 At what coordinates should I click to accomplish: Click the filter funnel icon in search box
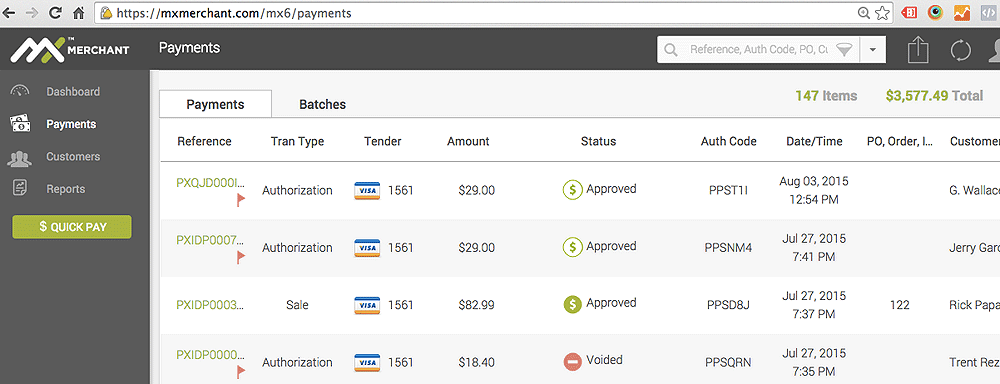(x=844, y=50)
